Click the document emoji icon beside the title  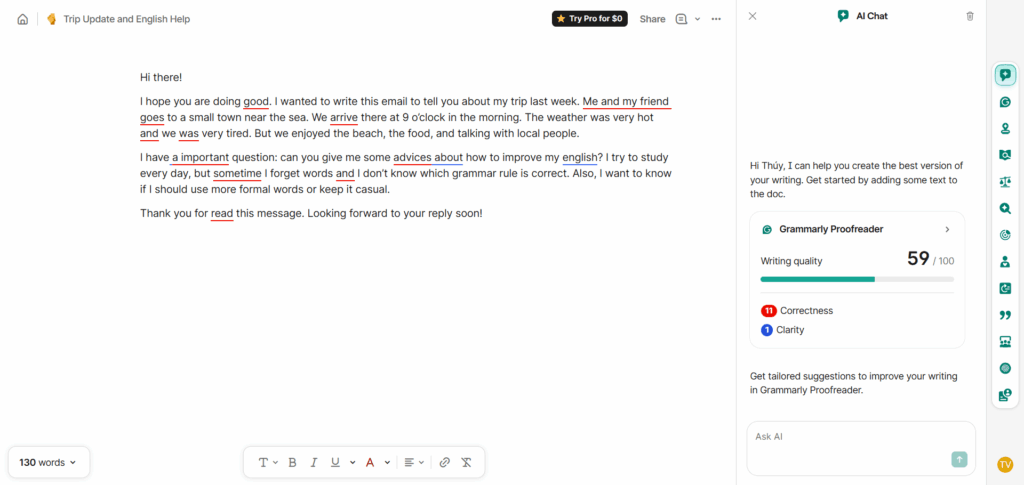point(52,19)
